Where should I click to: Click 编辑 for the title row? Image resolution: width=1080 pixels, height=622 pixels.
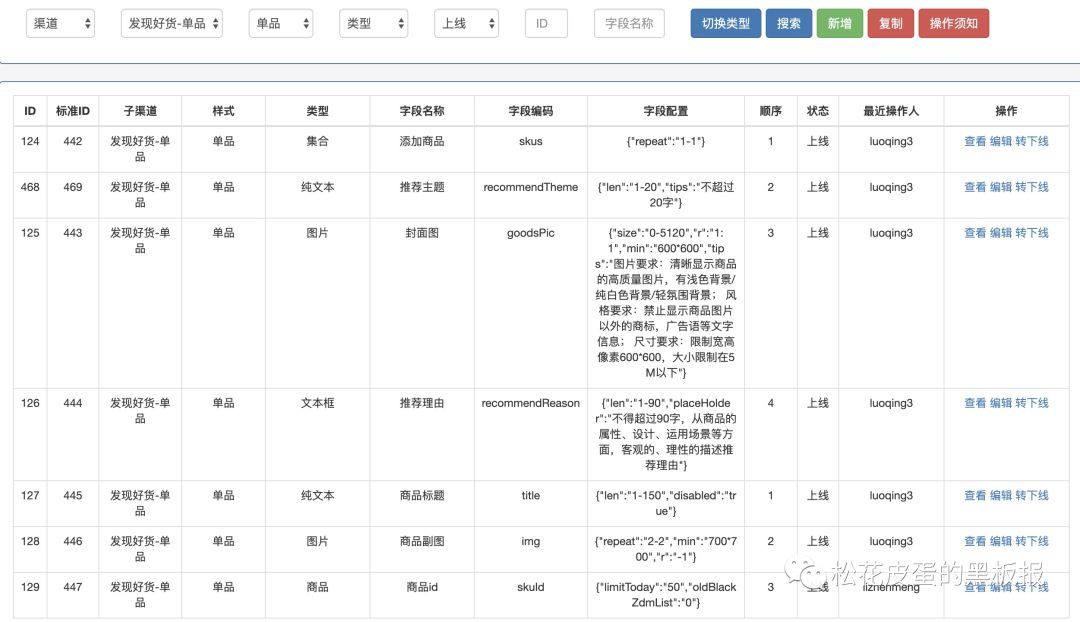pos(1000,495)
